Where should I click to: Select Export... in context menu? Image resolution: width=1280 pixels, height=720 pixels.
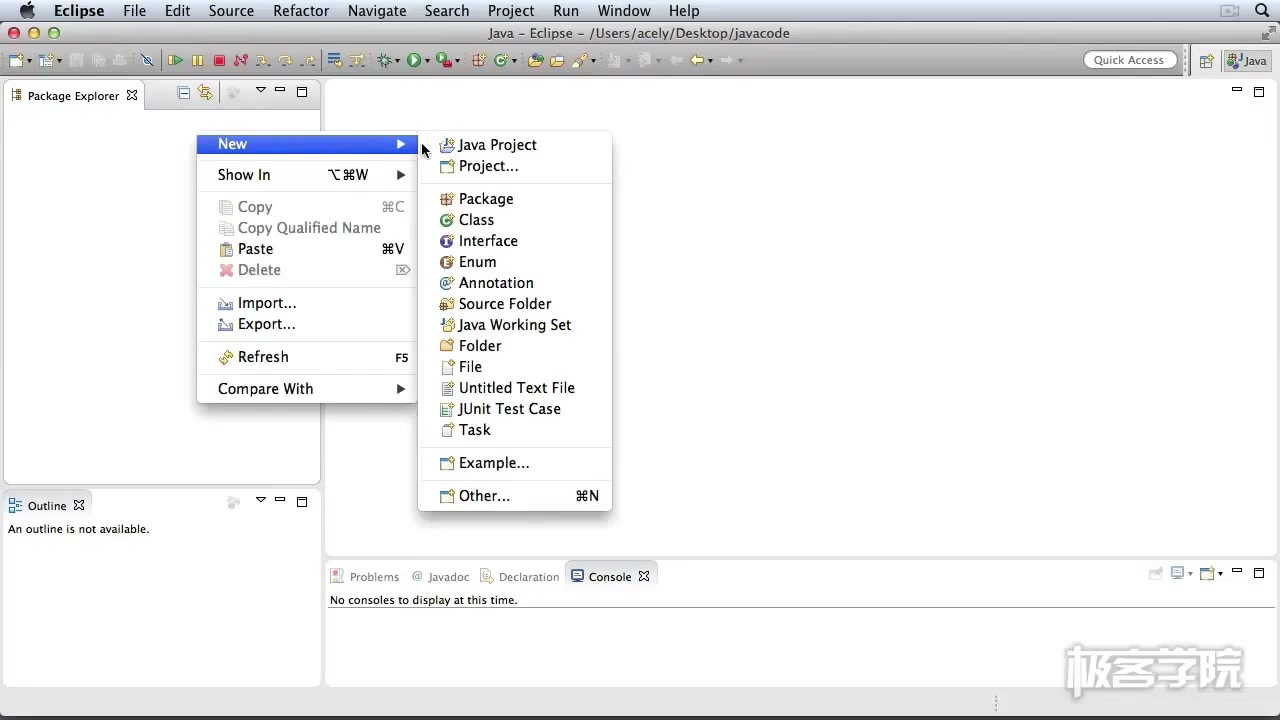click(306, 323)
